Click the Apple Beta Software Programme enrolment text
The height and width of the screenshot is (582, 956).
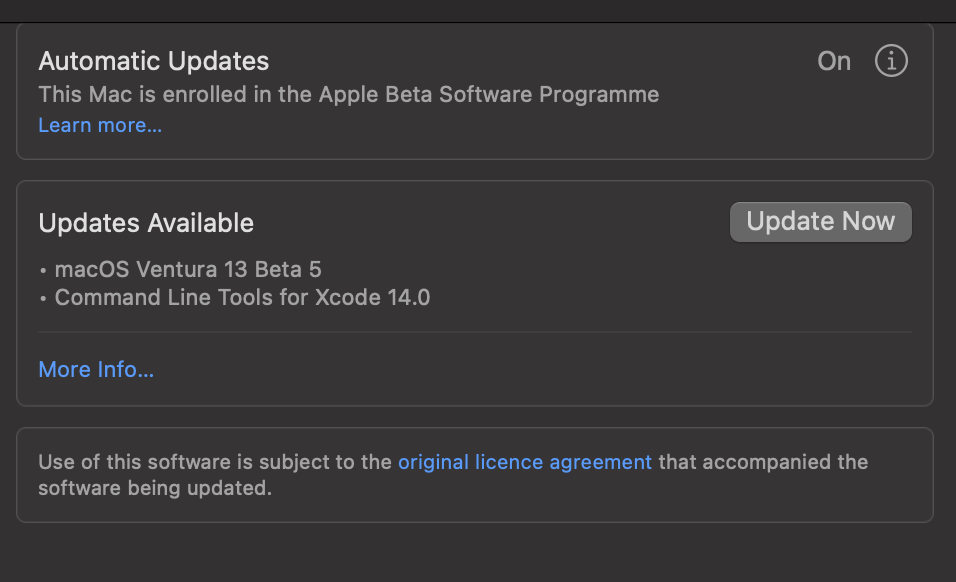pos(348,95)
